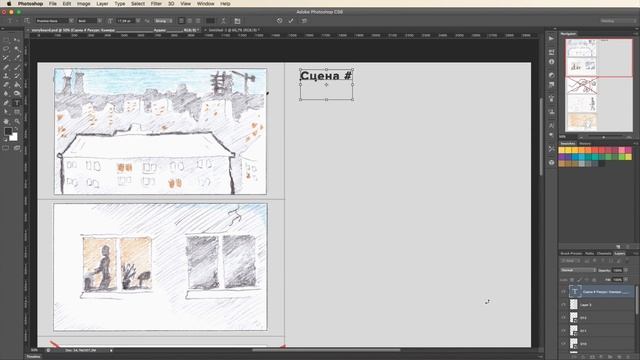
Task: Click the foreground color swatch
Action: point(8,131)
